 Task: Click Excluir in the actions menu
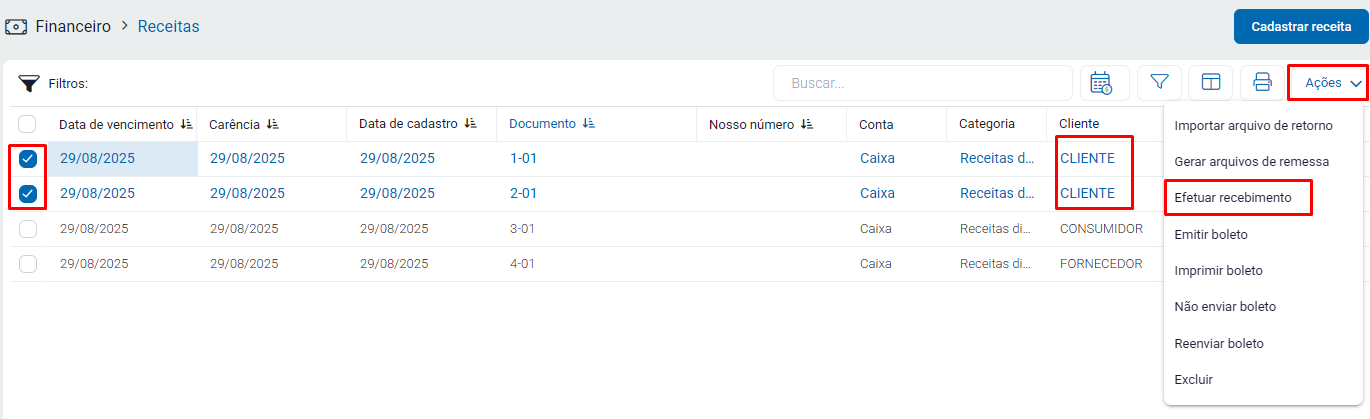click(x=1193, y=380)
